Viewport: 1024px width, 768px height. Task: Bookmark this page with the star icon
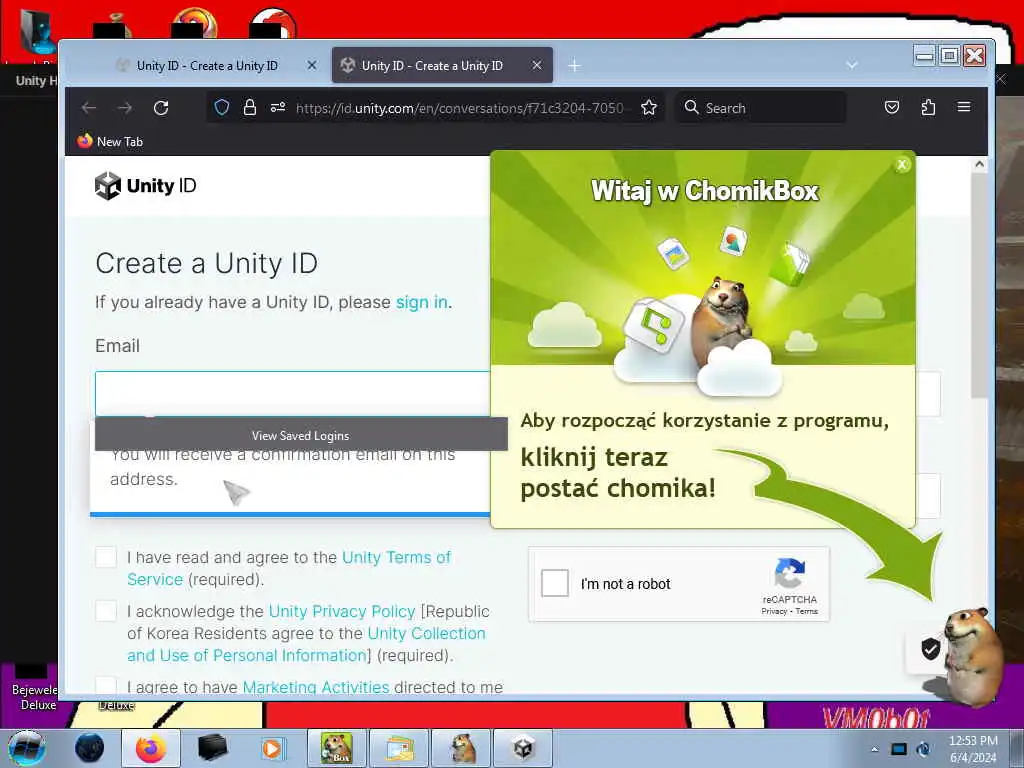tap(648, 107)
